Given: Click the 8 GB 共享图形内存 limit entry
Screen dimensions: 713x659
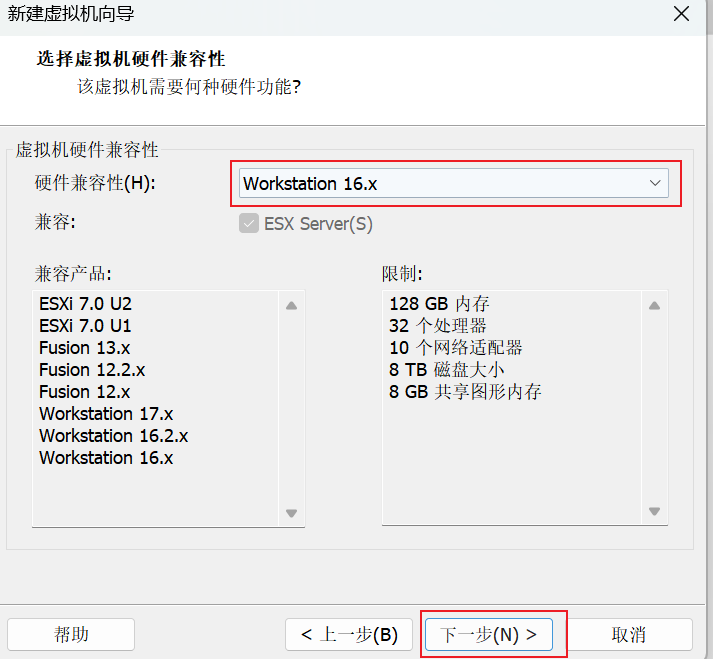Looking at the screenshot, I should point(465,392).
